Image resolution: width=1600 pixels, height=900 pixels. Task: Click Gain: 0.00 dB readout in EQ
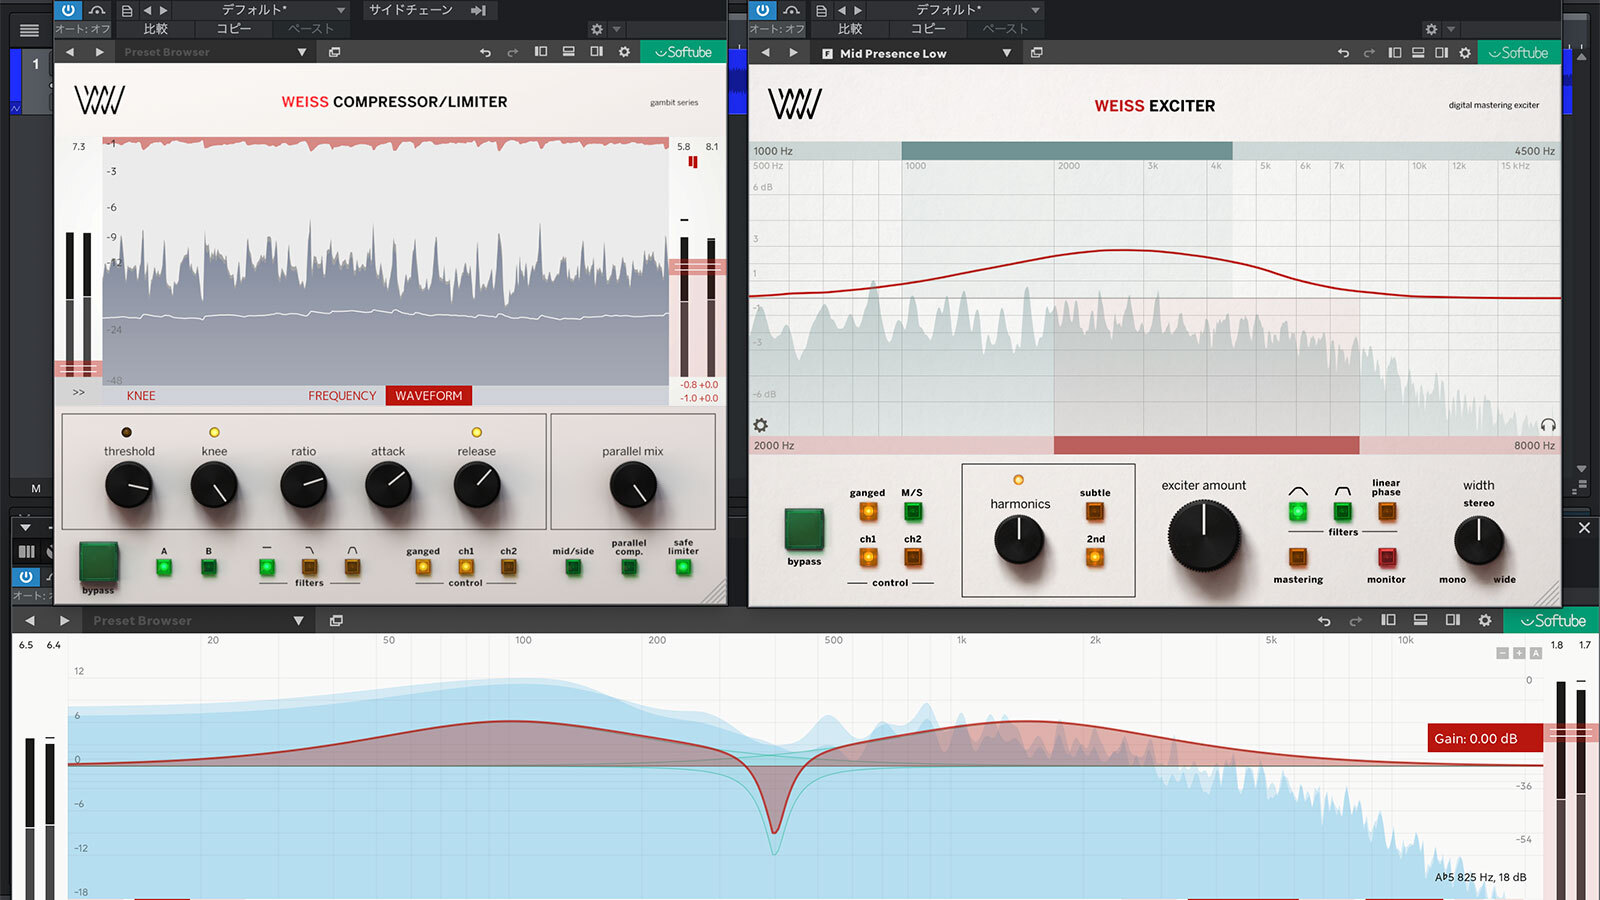click(x=1485, y=738)
